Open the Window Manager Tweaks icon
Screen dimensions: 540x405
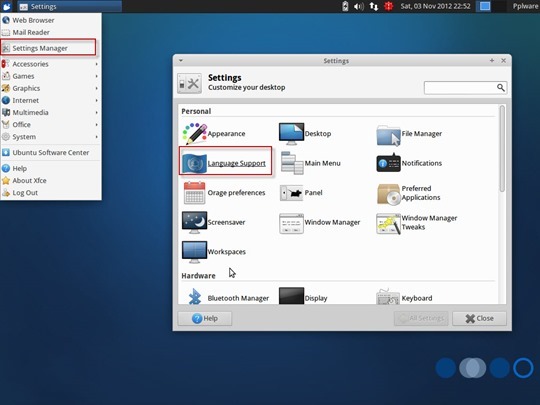coord(388,223)
